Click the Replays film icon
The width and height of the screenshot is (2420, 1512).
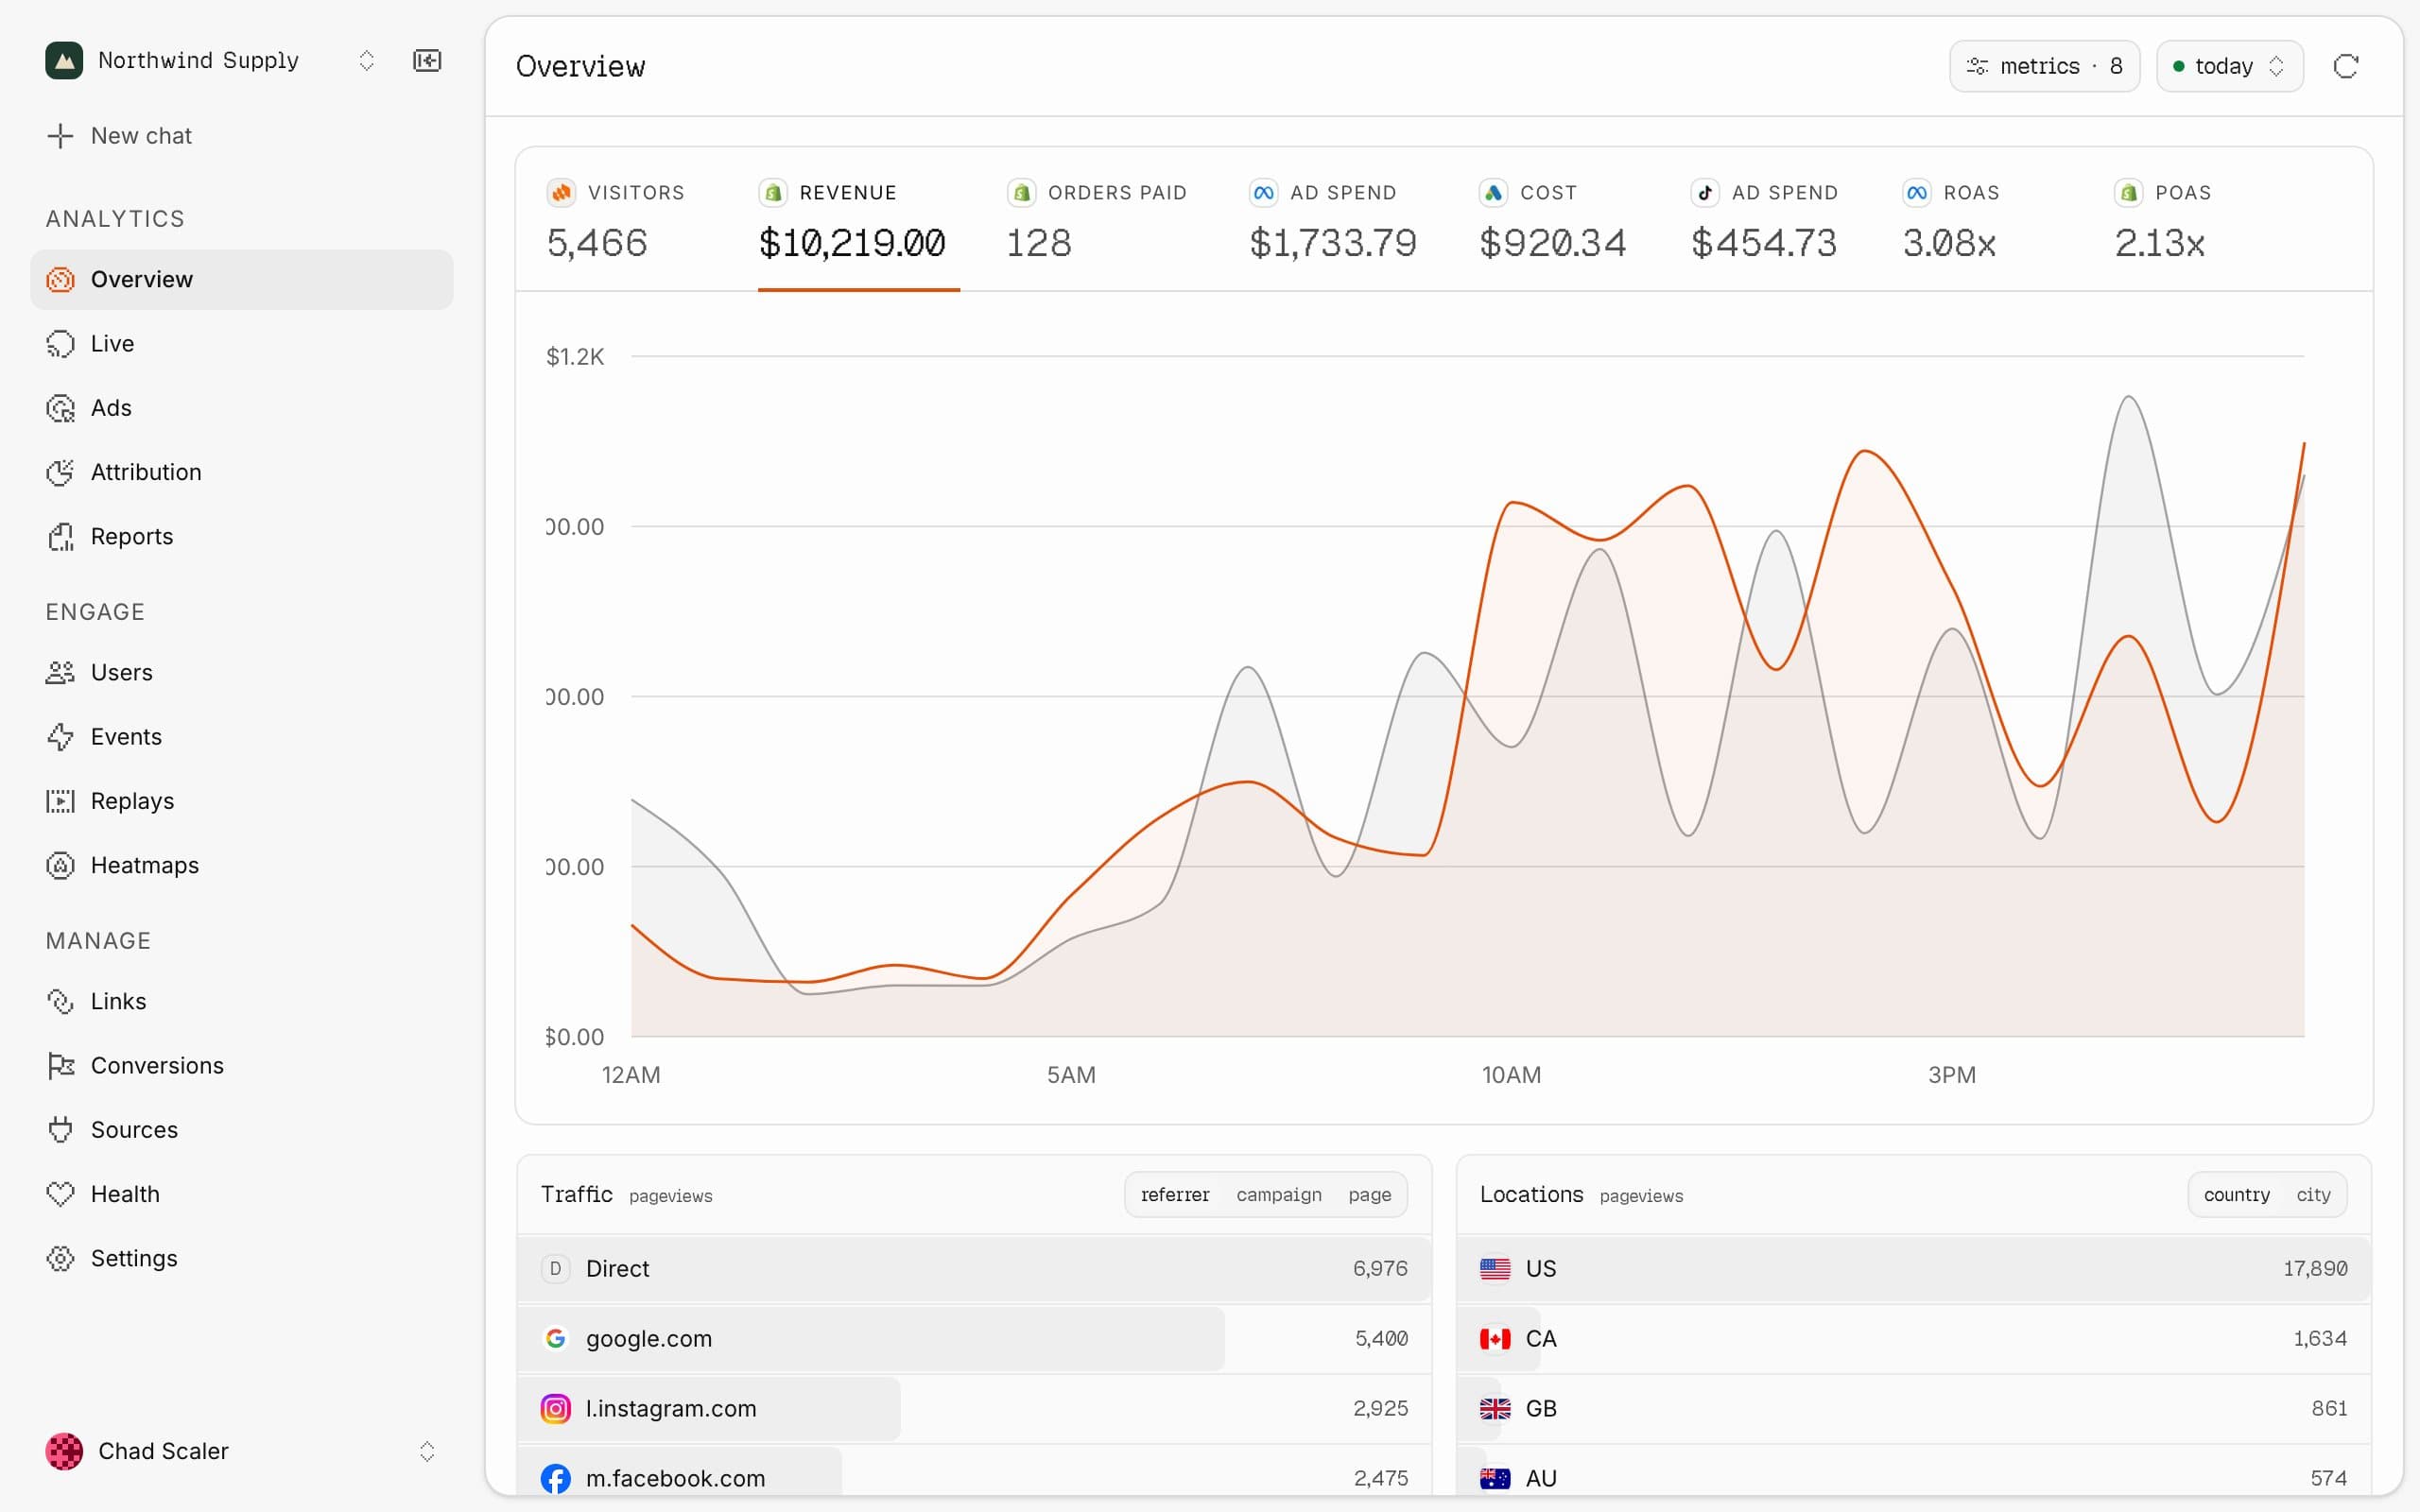[x=61, y=801]
